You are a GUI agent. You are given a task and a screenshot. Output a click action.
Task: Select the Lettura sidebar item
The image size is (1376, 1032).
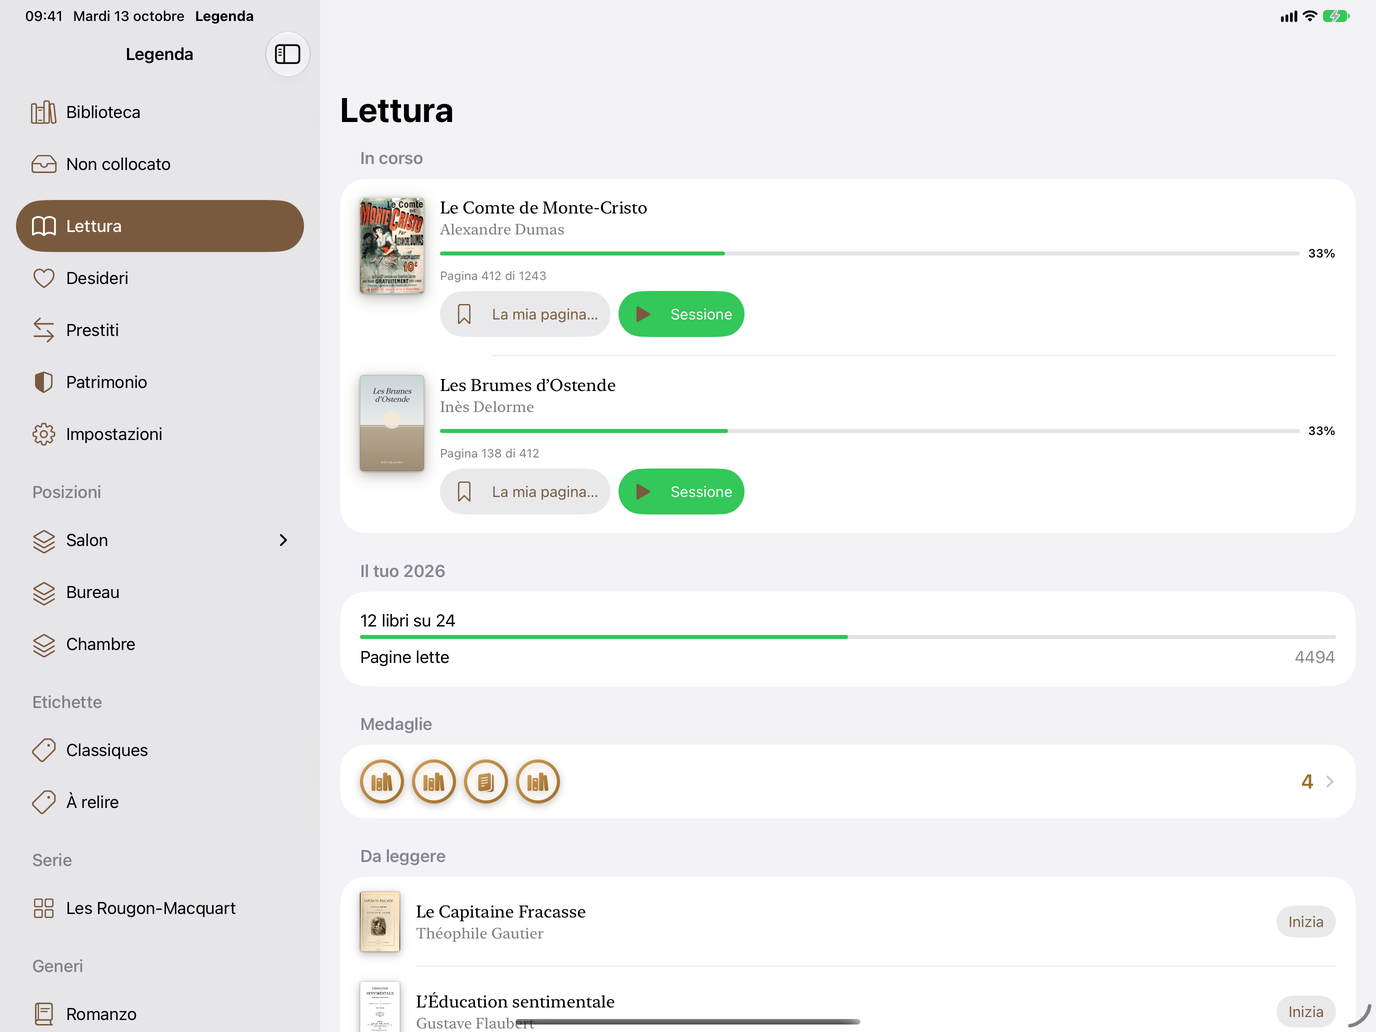160,226
